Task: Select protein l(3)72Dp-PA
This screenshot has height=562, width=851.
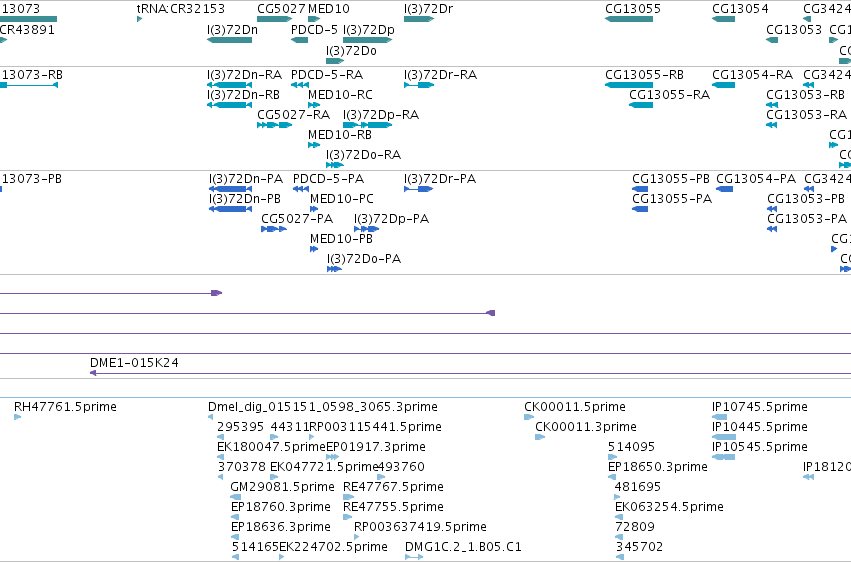Action: [x=391, y=219]
